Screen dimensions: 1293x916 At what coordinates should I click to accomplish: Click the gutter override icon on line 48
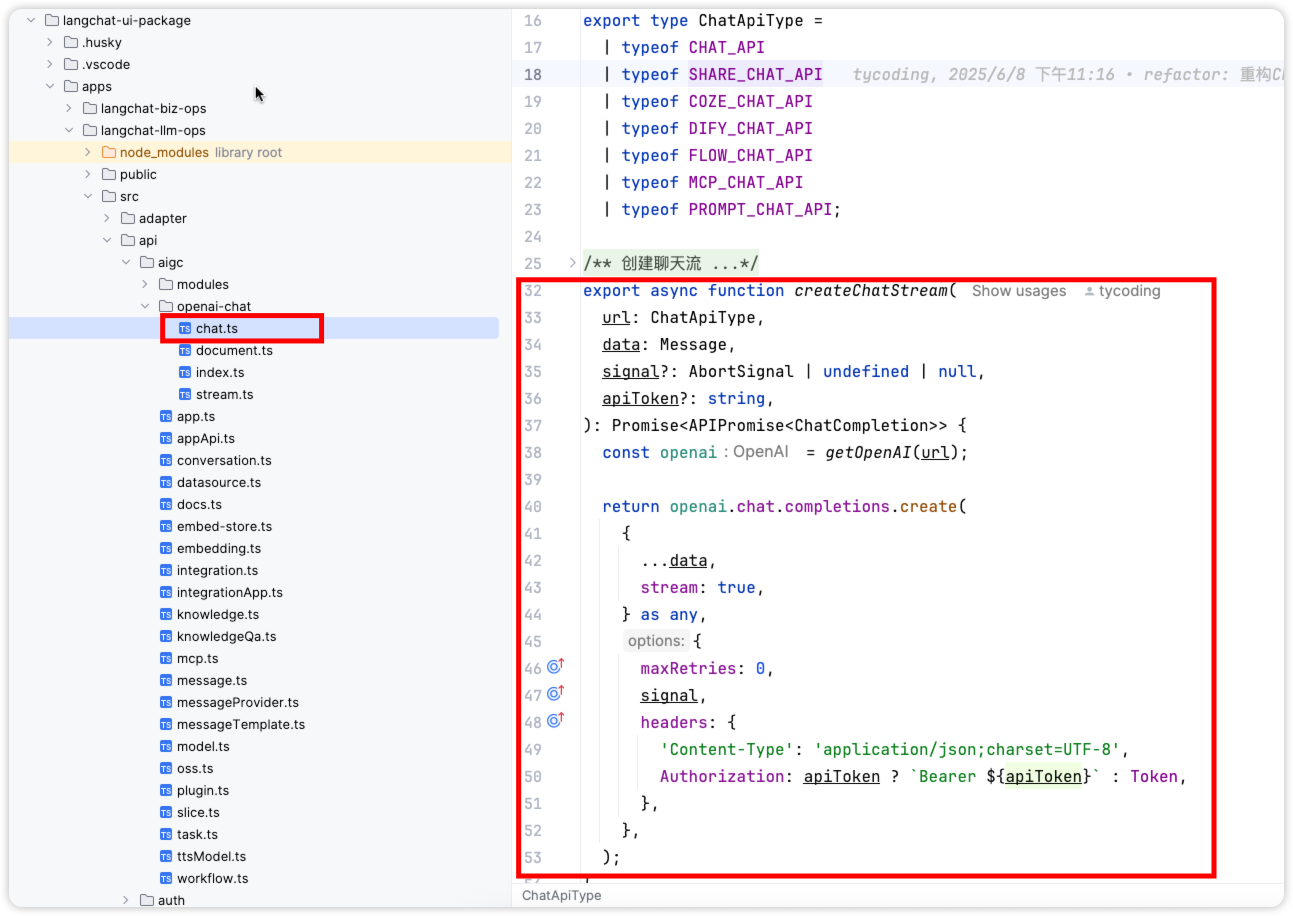point(556,721)
